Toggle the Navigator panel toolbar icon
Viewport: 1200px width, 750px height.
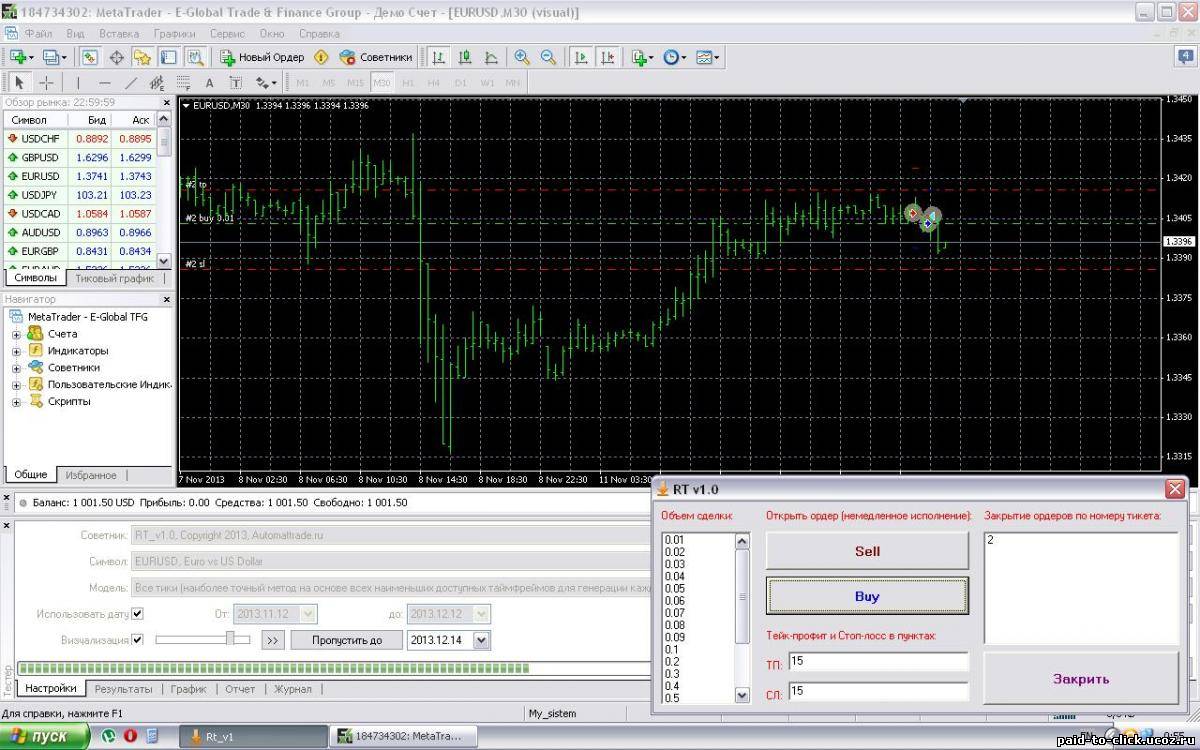point(142,57)
